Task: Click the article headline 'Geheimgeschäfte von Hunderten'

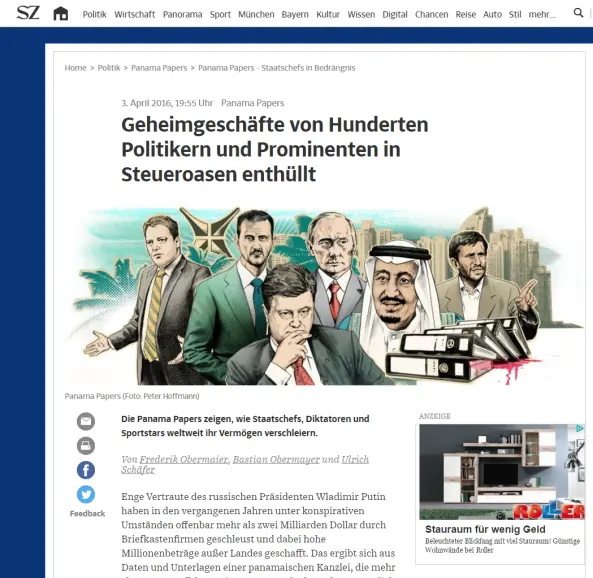Action: click(x=275, y=149)
